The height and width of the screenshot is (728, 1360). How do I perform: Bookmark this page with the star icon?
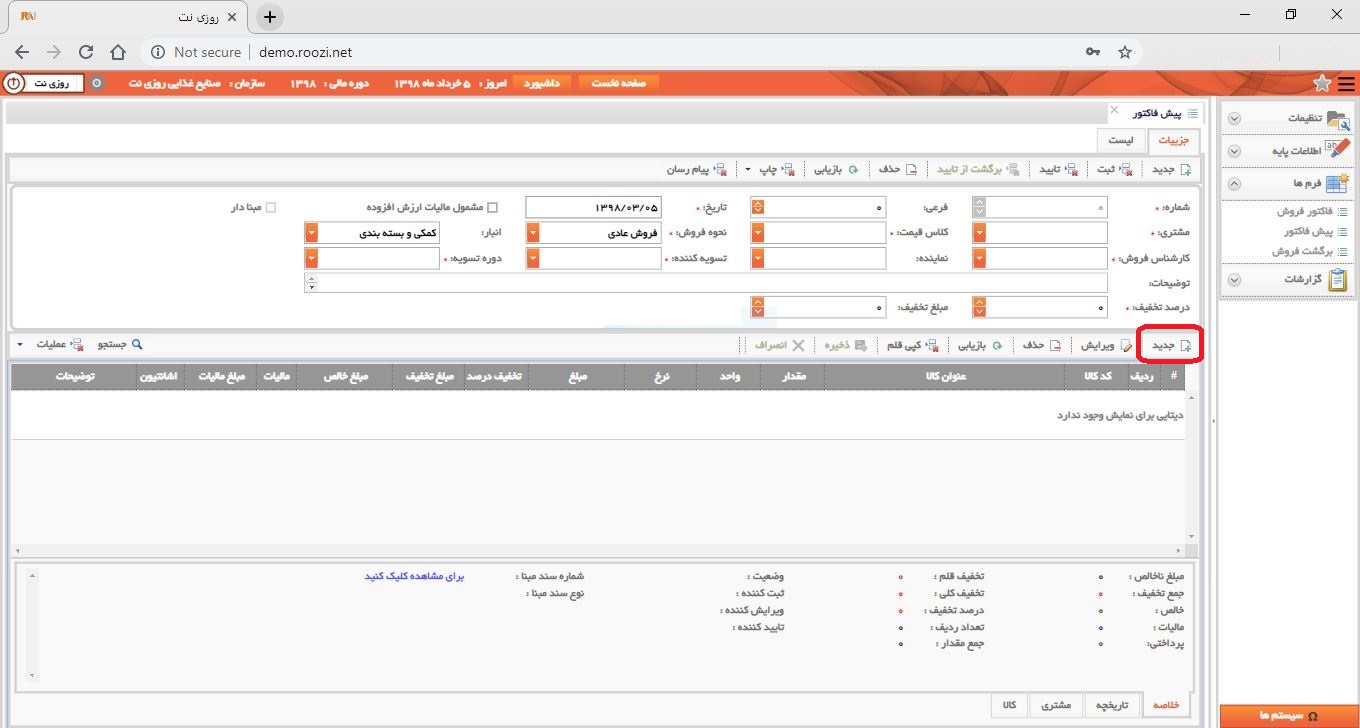(x=1124, y=52)
